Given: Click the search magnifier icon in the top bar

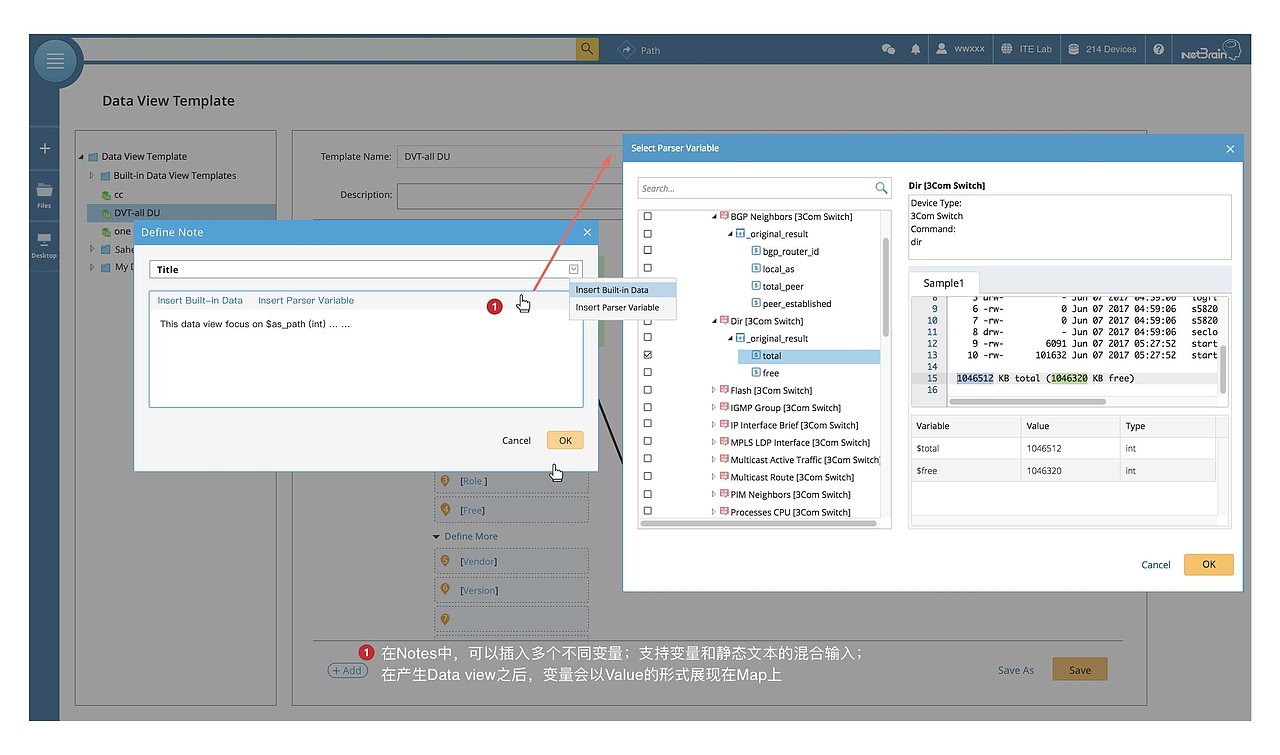Looking at the screenshot, I should [x=586, y=48].
